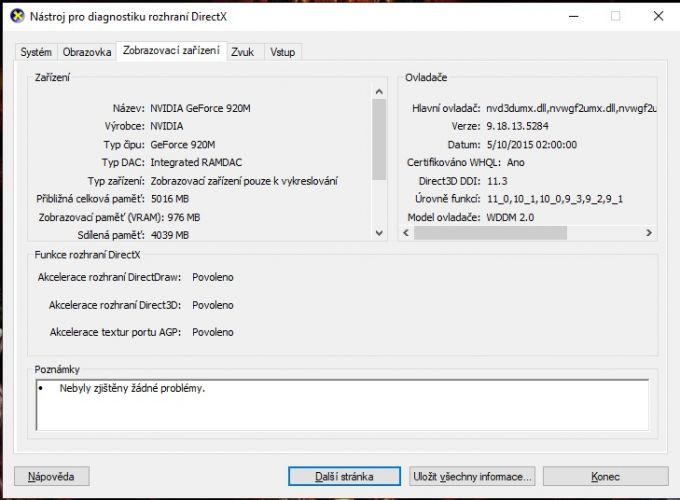Click Direct3D acceleration Povoleno status
680x500 pixels.
213,305
